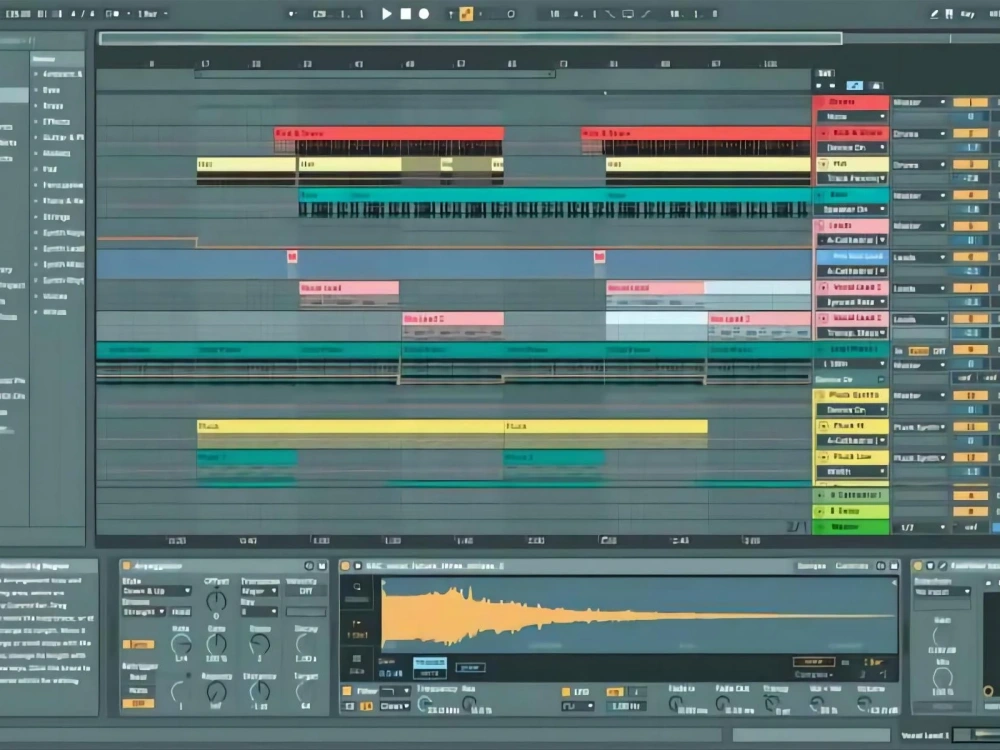The width and height of the screenshot is (1000, 750).
Task: Toggle the sampler Filter on button
Action: pos(347,691)
